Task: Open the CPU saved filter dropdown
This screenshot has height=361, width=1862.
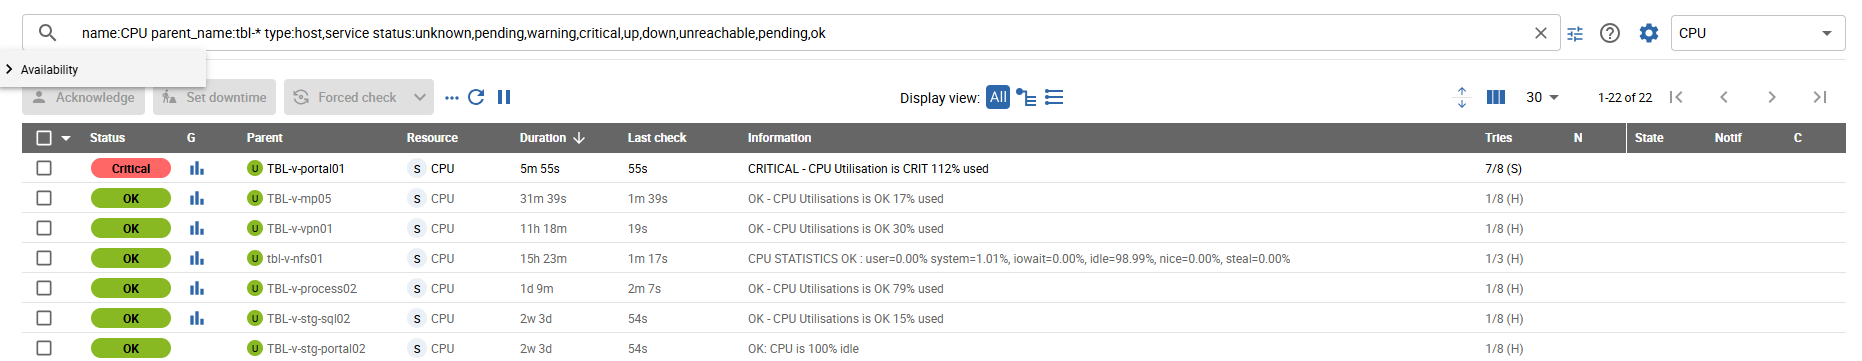Action: click(1758, 33)
